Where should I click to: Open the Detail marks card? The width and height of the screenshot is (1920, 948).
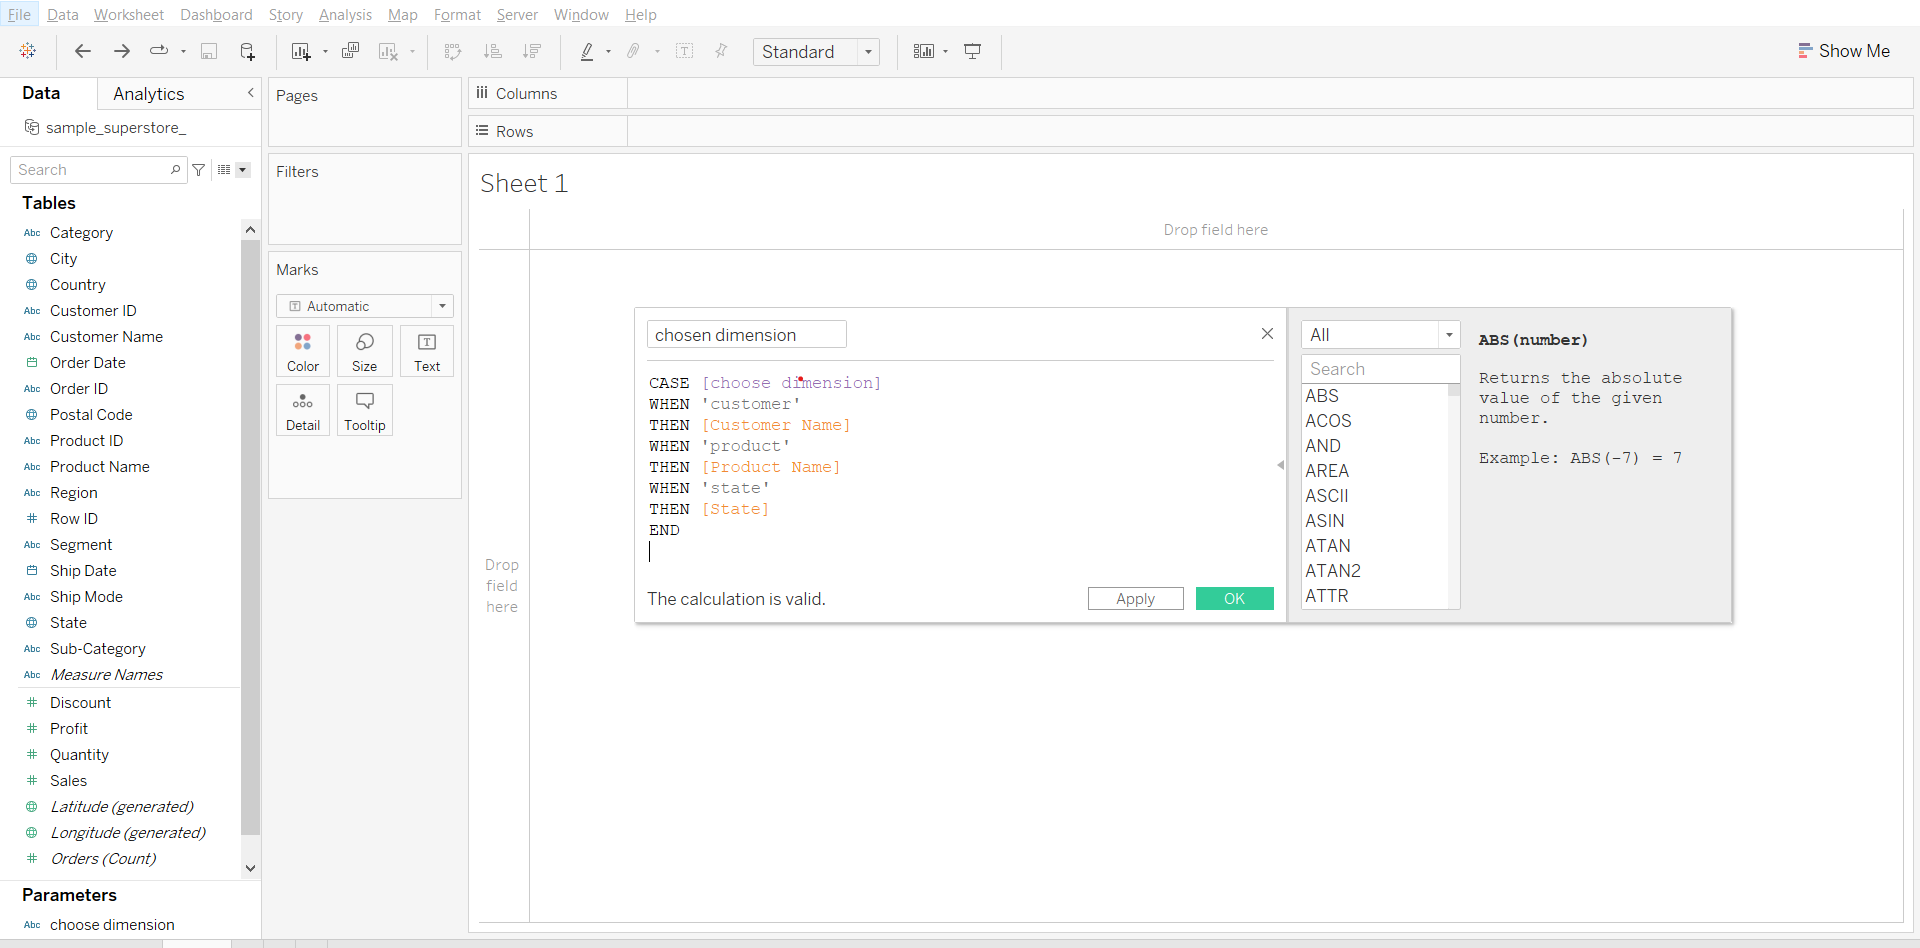pos(303,410)
